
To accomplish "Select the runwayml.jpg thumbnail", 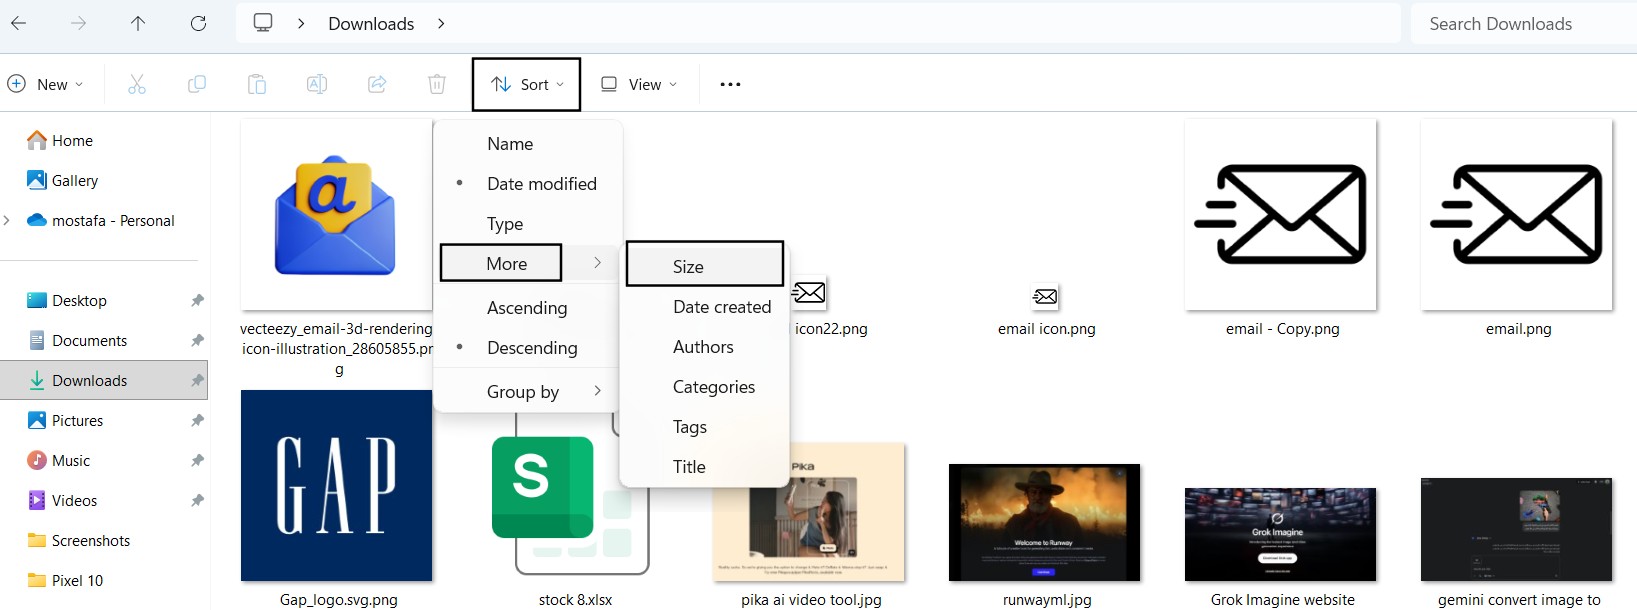I will [x=1044, y=522].
